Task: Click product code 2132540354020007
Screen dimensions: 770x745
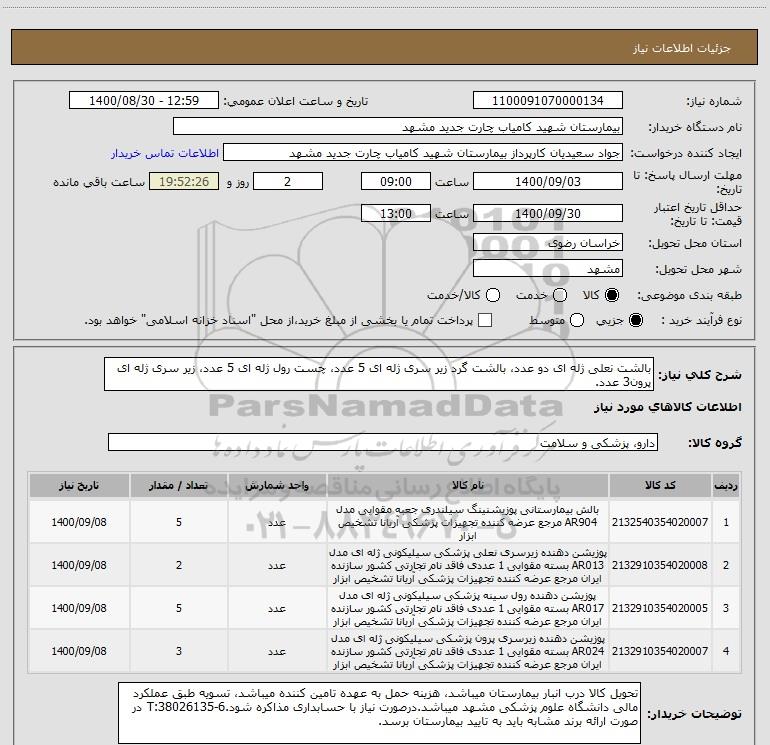Action: click(660, 522)
